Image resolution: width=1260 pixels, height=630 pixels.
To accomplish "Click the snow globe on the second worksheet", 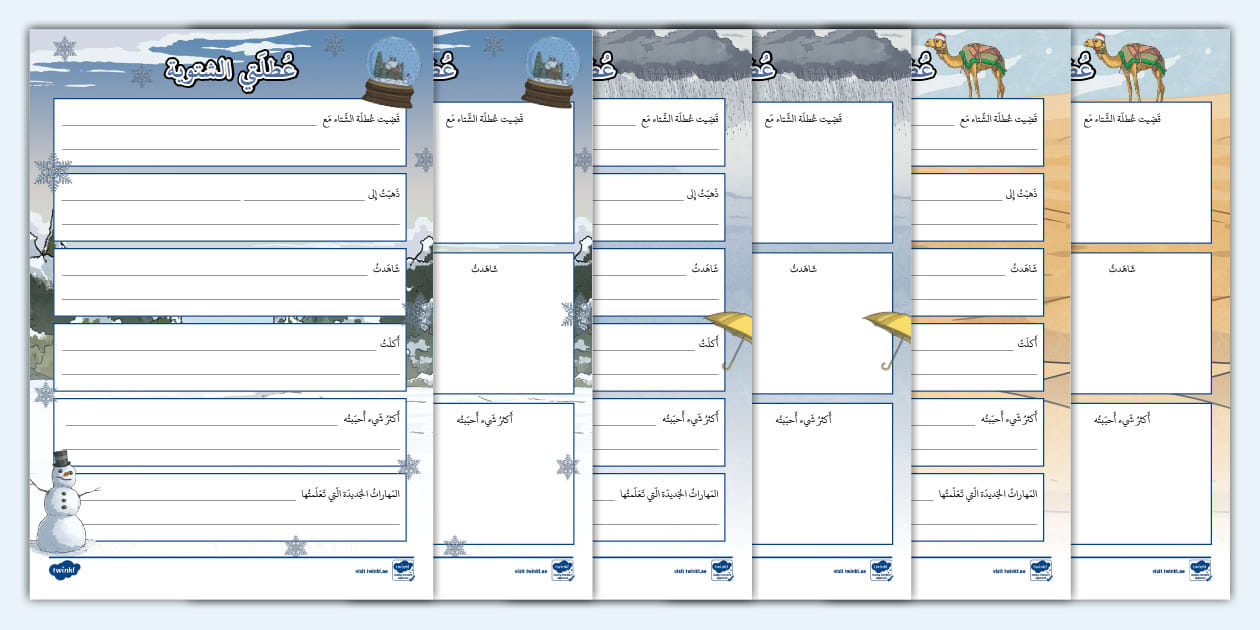I will pyautogui.click(x=548, y=72).
